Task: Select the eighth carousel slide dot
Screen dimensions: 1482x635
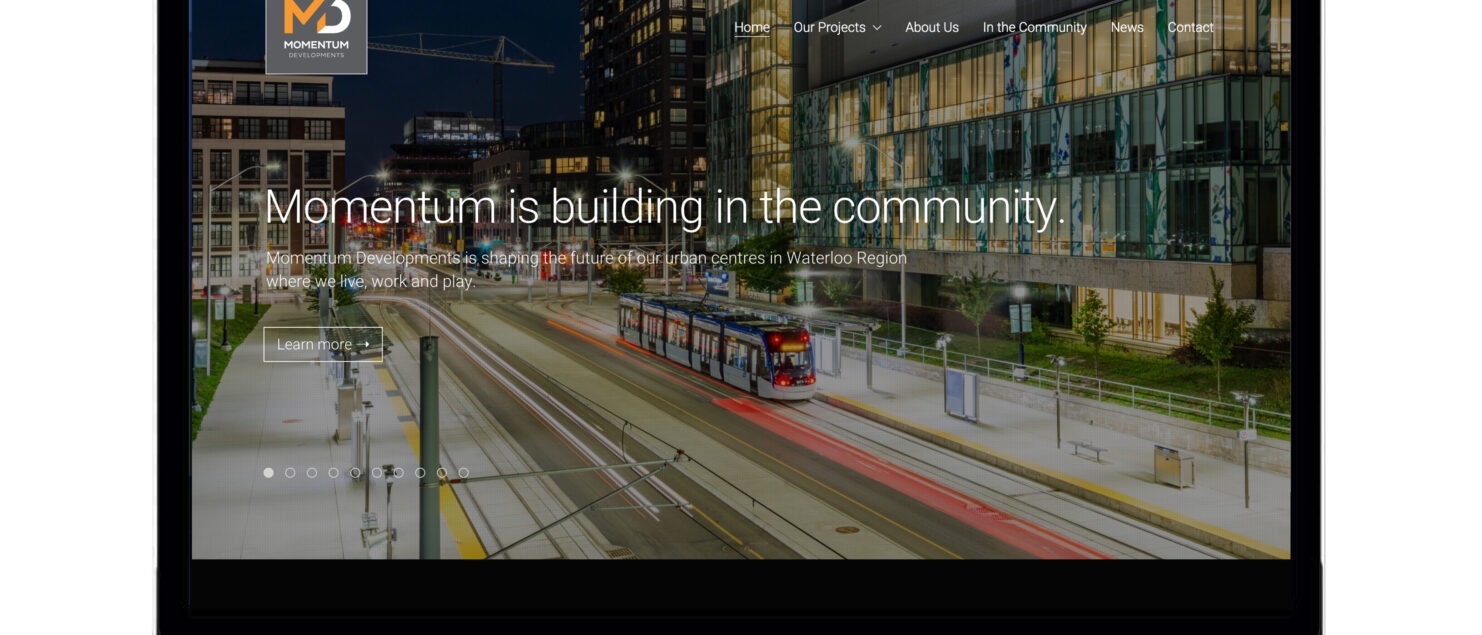Action: 420,473
